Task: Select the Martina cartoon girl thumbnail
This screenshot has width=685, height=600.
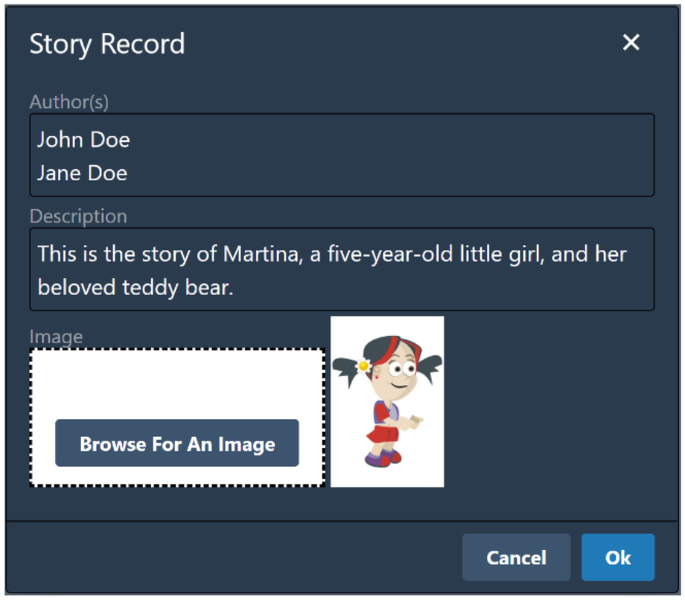Action: click(387, 402)
